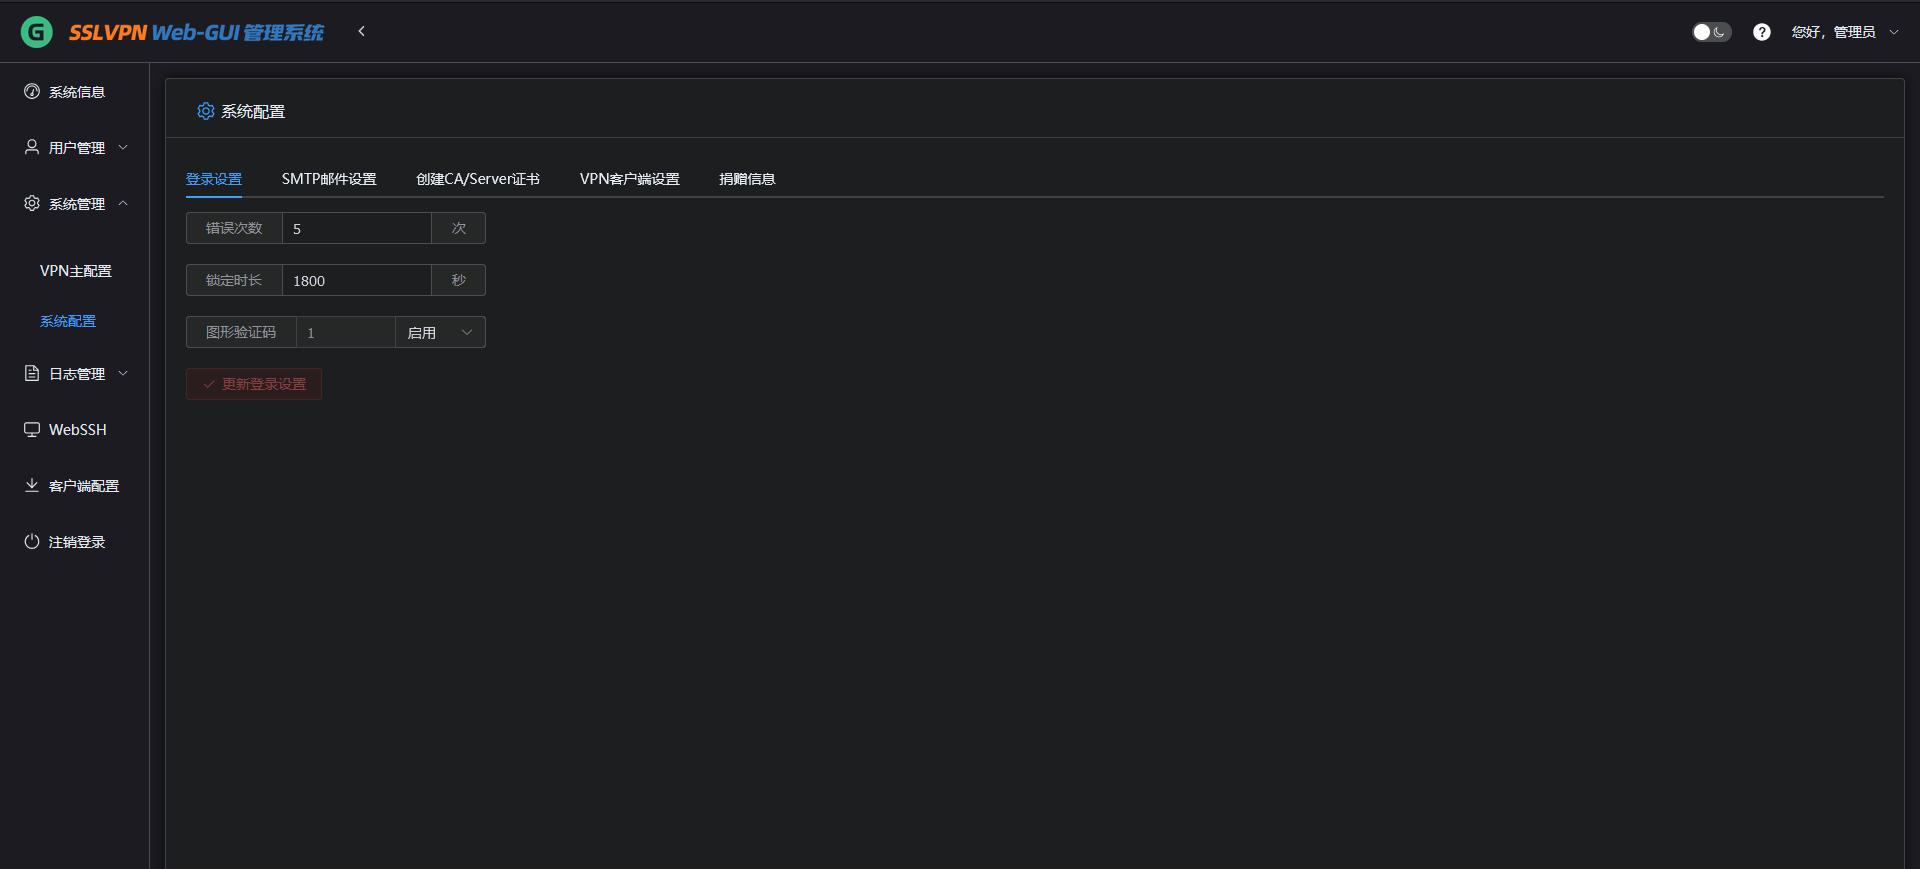Open WebSSH from the sidebar
Screen dimensions: 1920x869
75,430
